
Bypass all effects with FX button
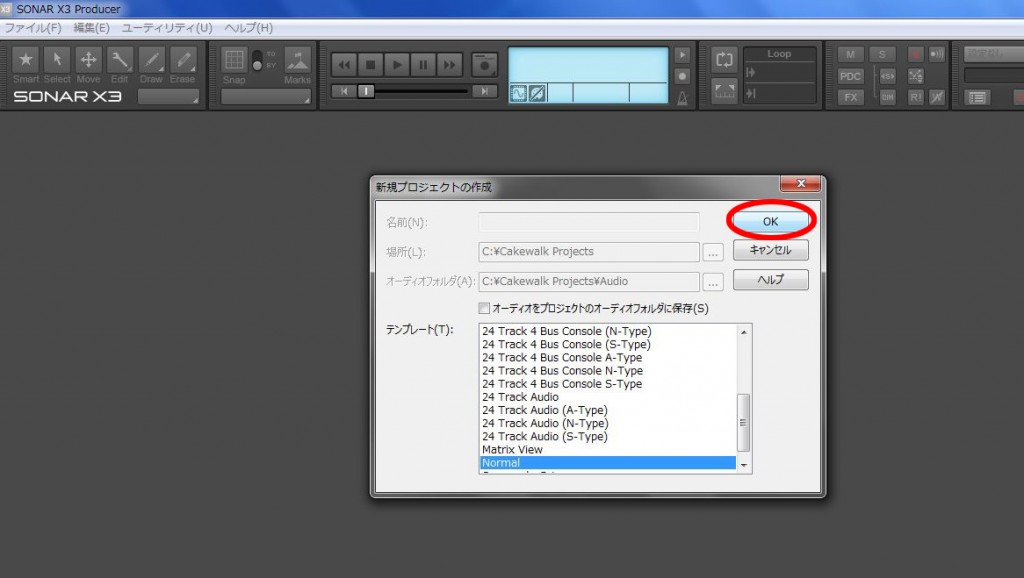click(x=850, y=97)
